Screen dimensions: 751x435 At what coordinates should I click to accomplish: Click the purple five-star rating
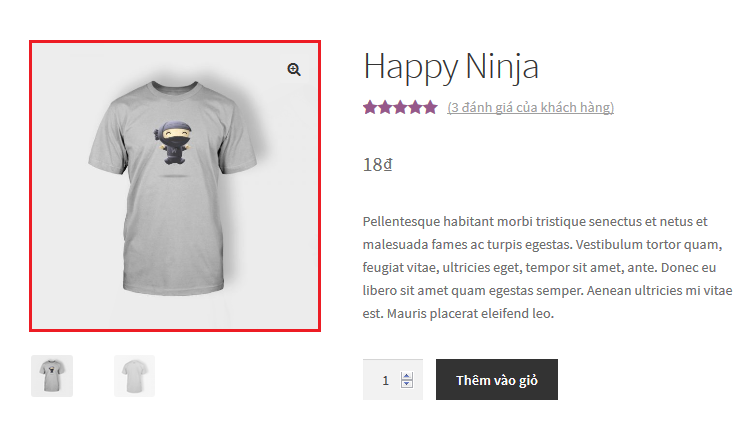(x=400, y=107)
